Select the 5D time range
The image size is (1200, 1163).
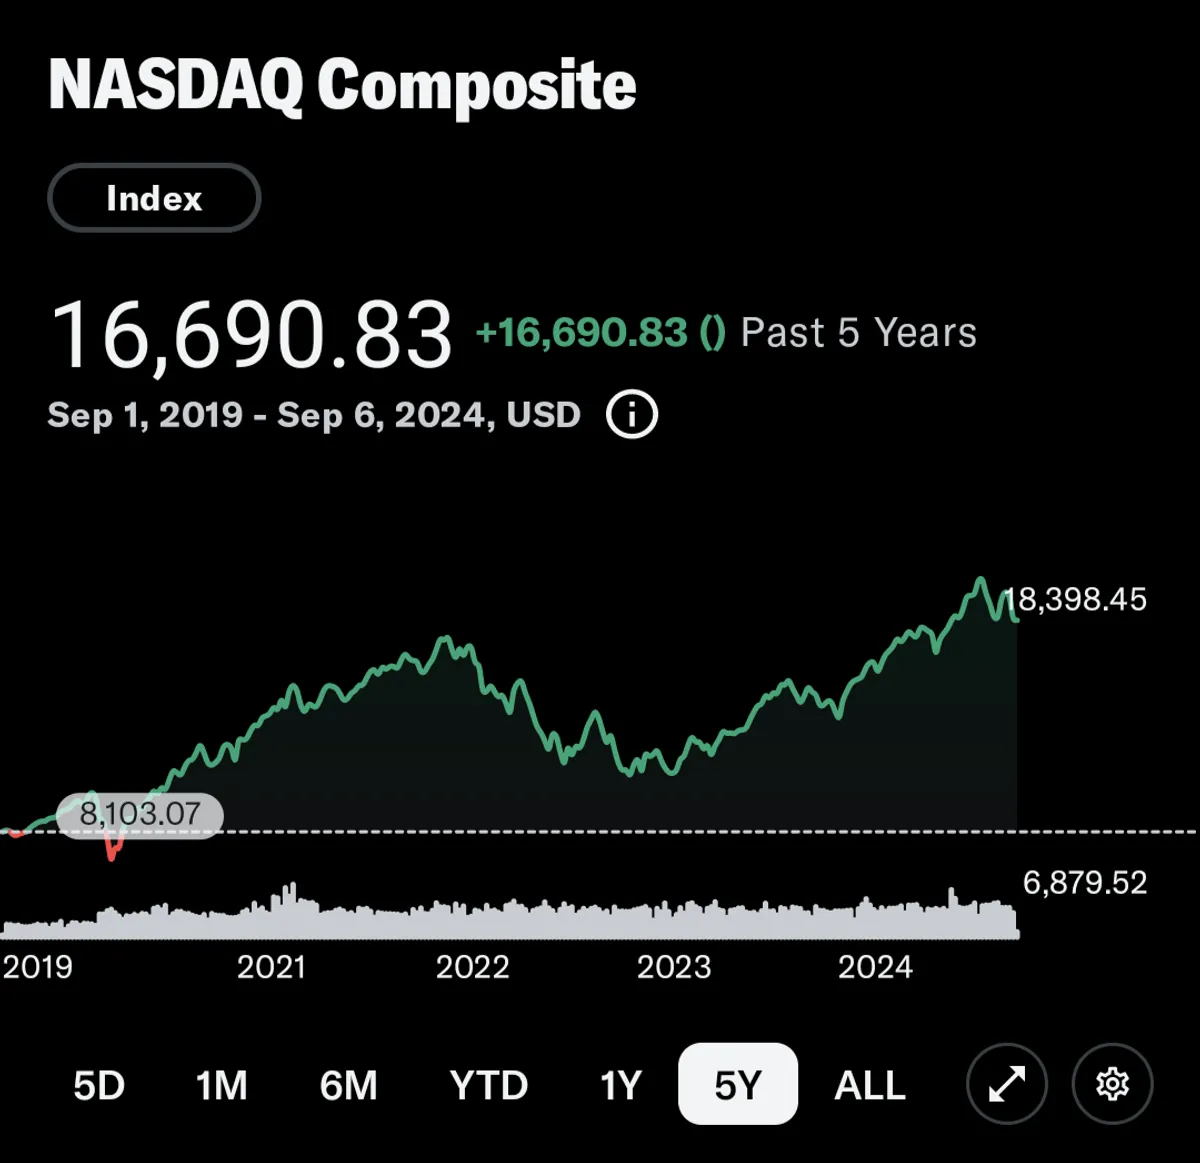click(x=99, y=1085)
